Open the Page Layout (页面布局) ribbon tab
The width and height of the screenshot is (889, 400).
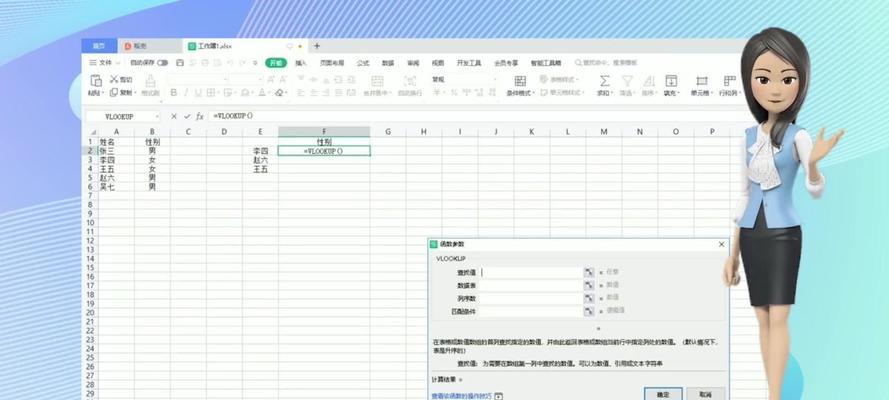332,63
